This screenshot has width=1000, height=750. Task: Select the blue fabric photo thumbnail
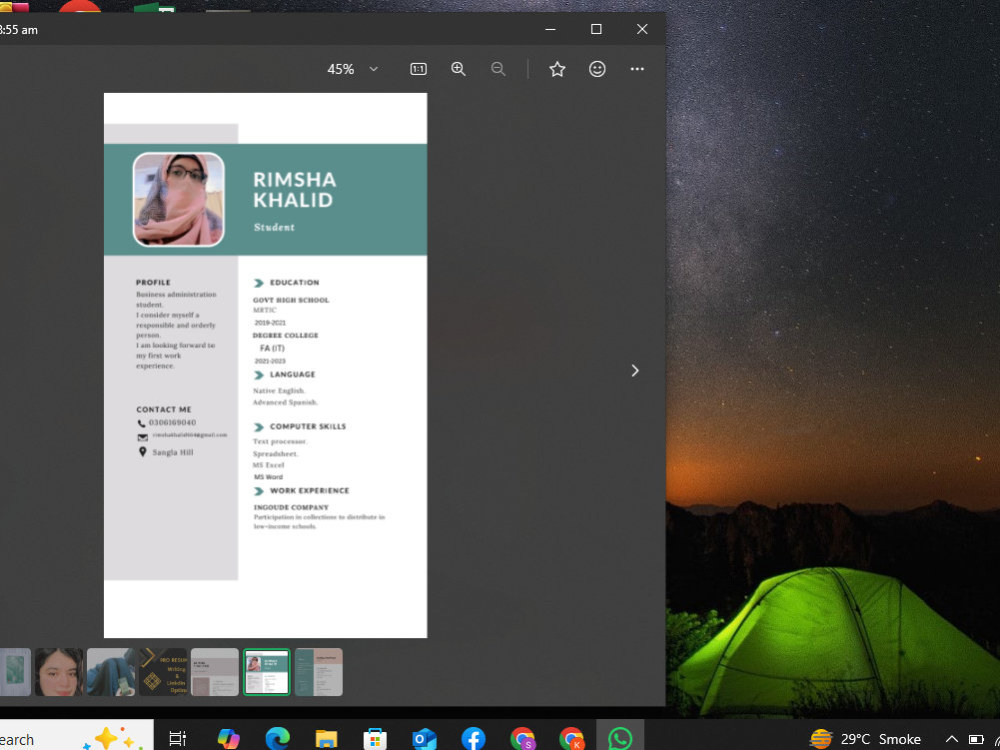(x=111, y=672)
